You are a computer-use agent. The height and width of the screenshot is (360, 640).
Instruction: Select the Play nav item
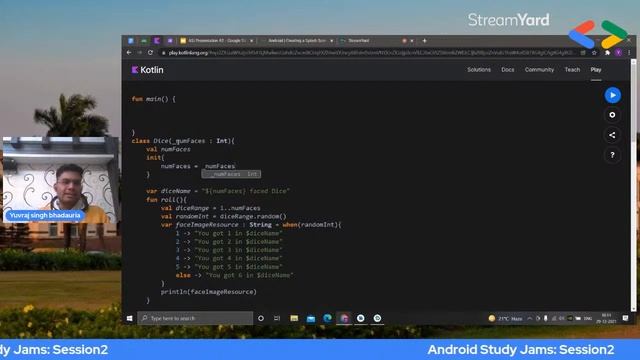(x=596, y=70)
